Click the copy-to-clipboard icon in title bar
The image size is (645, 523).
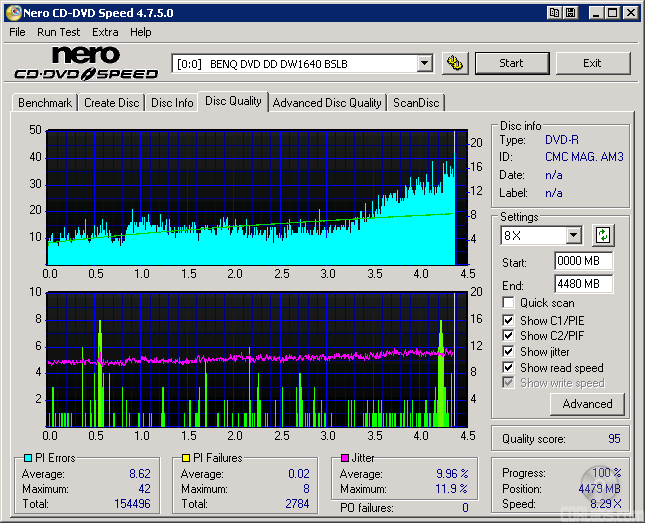click(x=554, y=13)
